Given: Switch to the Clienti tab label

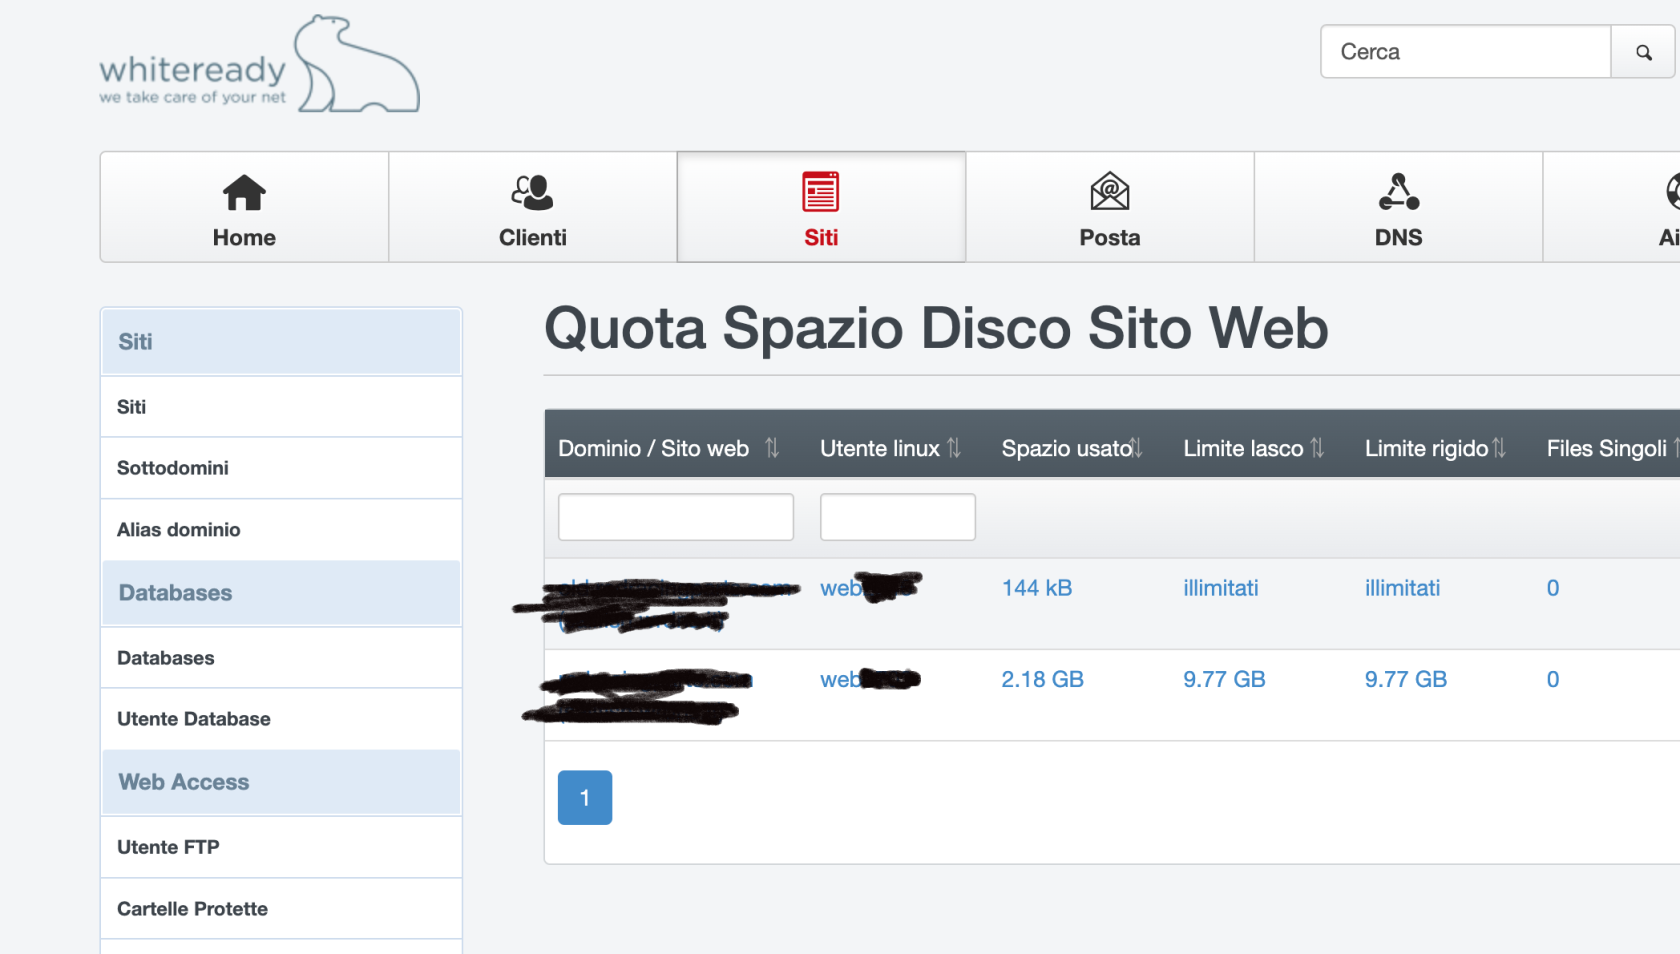Looking at the screenshot, I should [x=533, y=238].
